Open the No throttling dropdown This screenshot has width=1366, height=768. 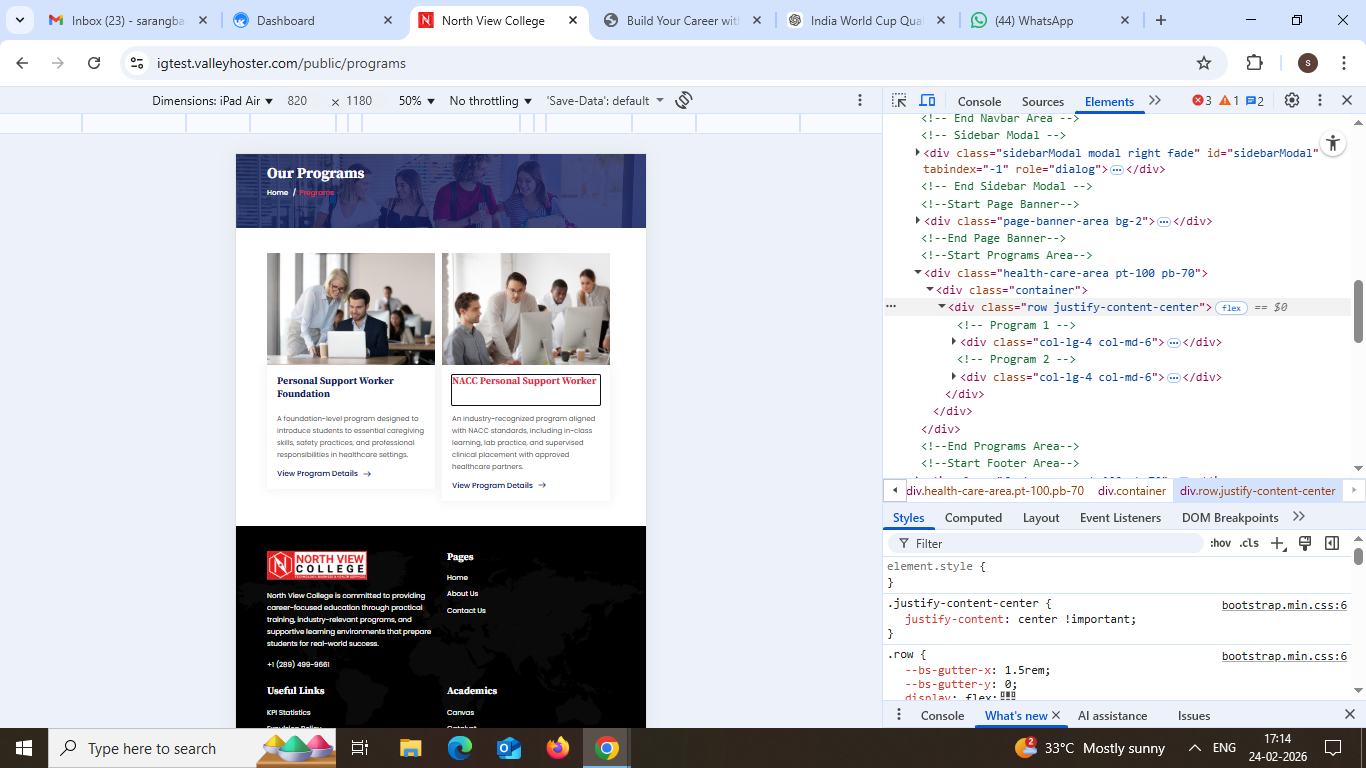491,101
